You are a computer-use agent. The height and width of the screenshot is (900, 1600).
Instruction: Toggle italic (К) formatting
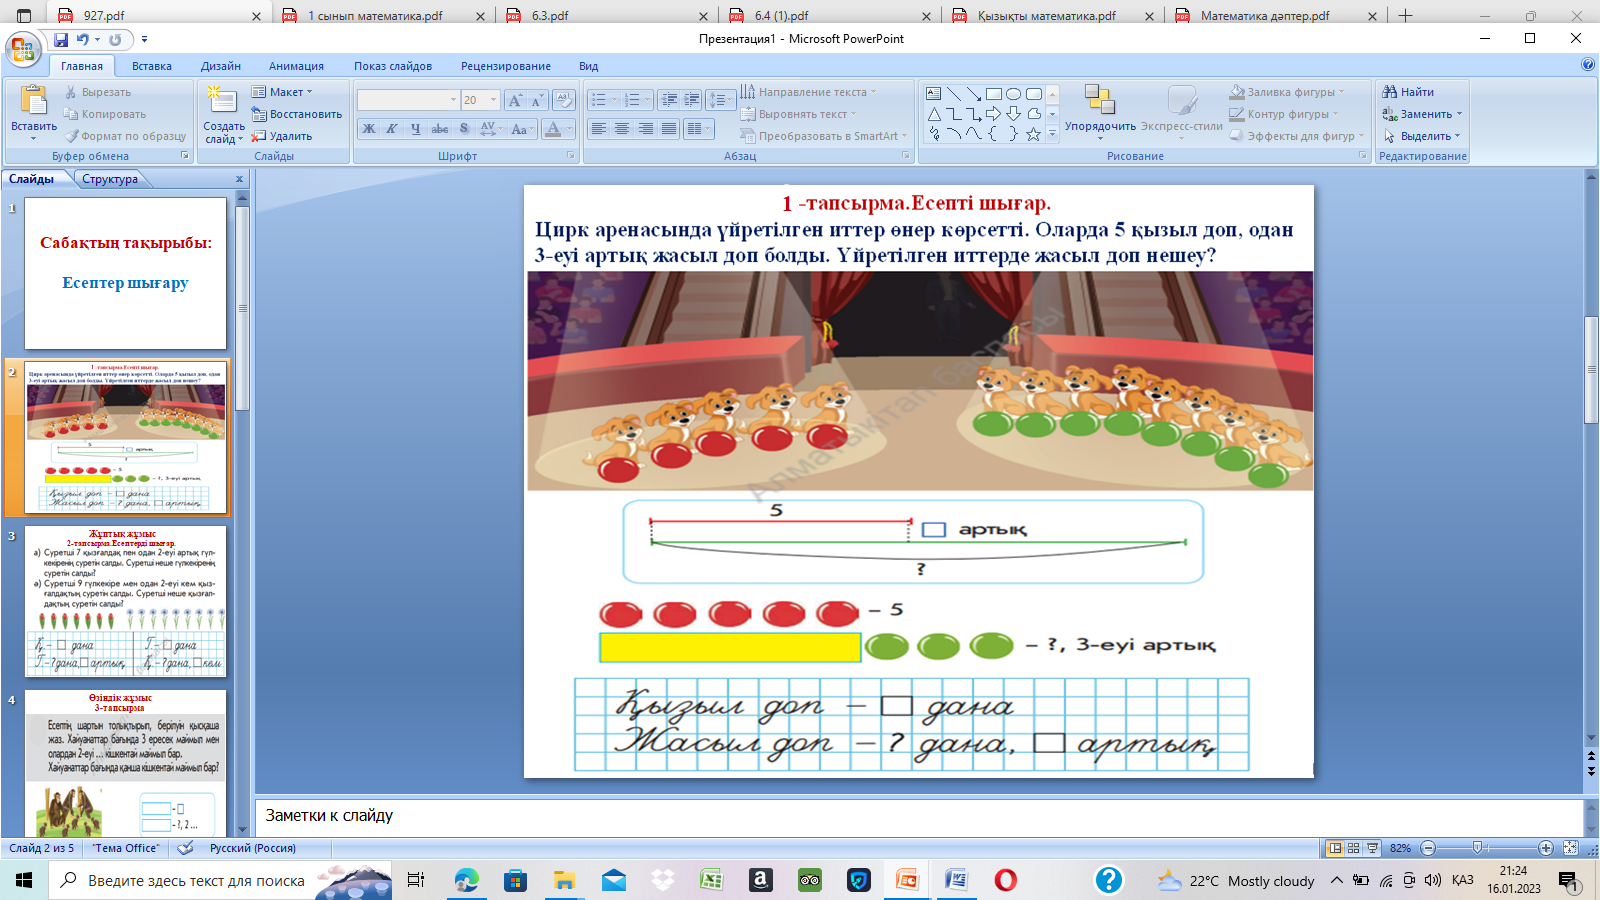pyautogui.click(x=392, y=129)
